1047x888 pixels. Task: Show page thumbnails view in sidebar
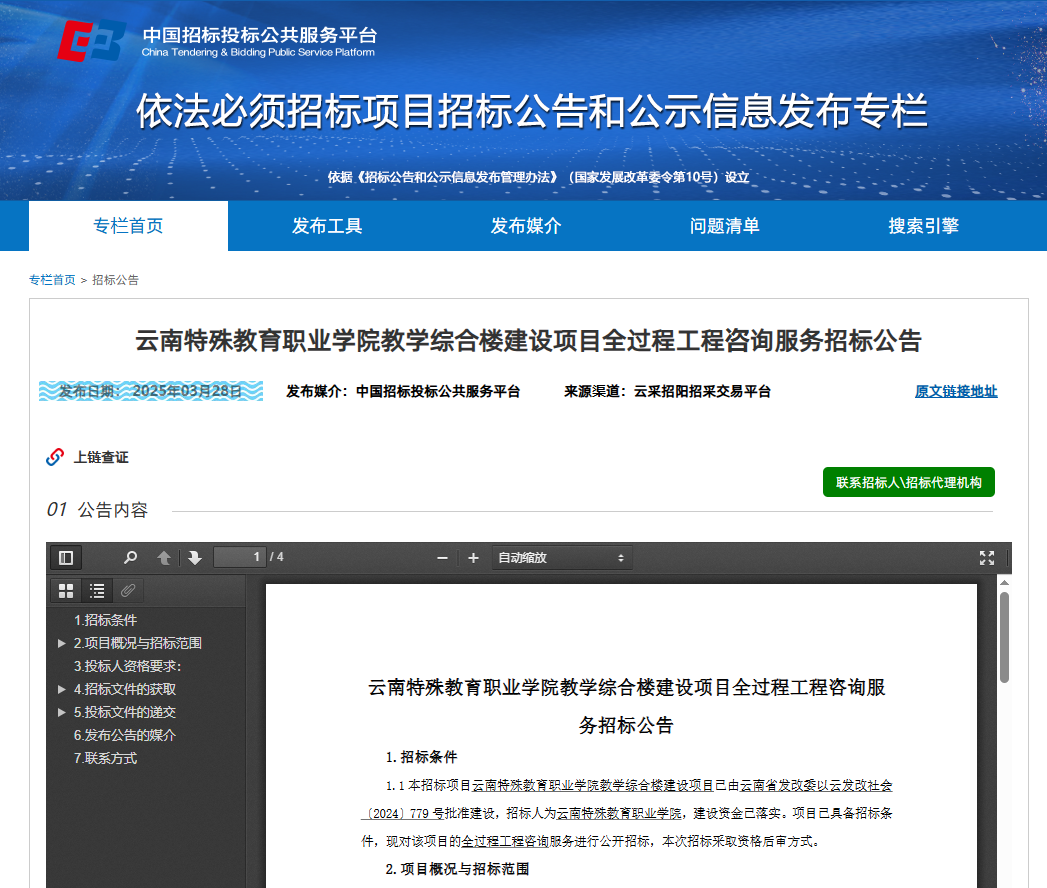click(66, 590)
